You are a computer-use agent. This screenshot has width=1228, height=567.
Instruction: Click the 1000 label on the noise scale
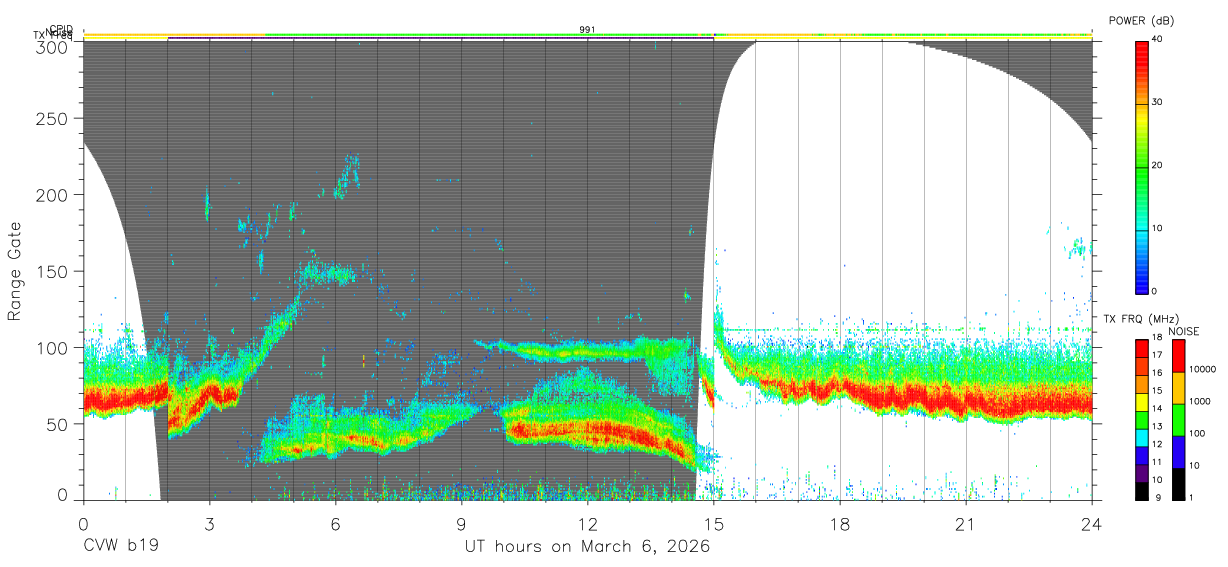click(1199, 402)
